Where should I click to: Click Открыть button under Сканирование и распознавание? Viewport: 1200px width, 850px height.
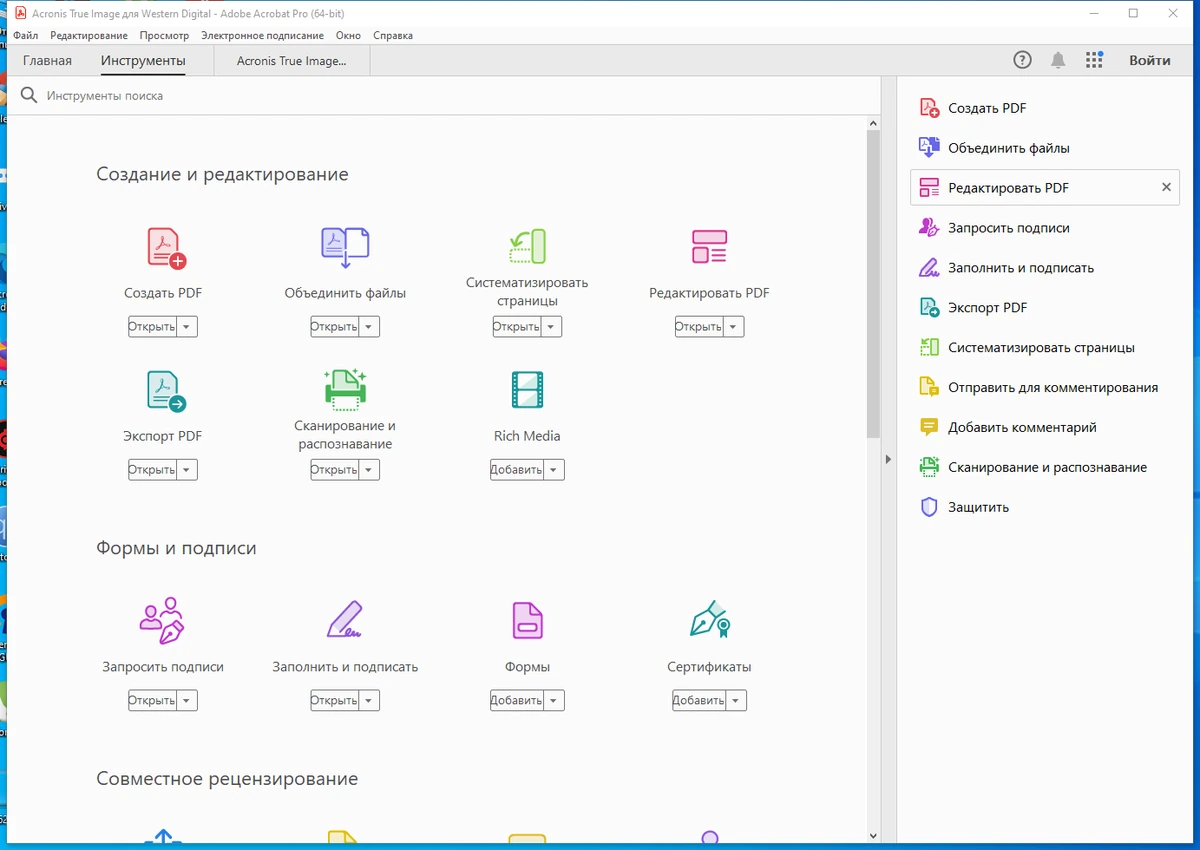click(335, 470)
